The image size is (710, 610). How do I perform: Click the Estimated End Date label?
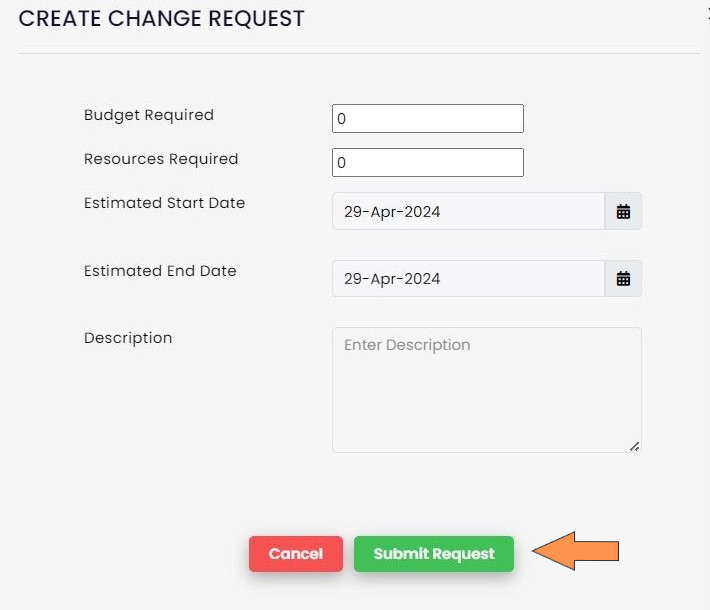tap(160, 271)
